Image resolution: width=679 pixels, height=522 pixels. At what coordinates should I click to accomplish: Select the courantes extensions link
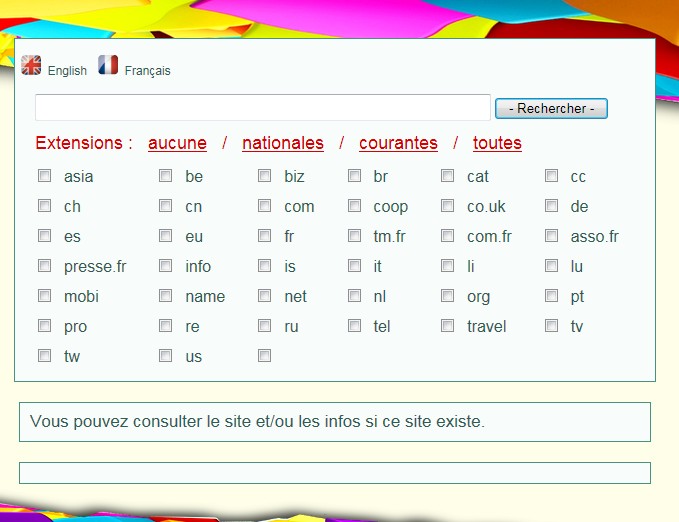(398, 143)
